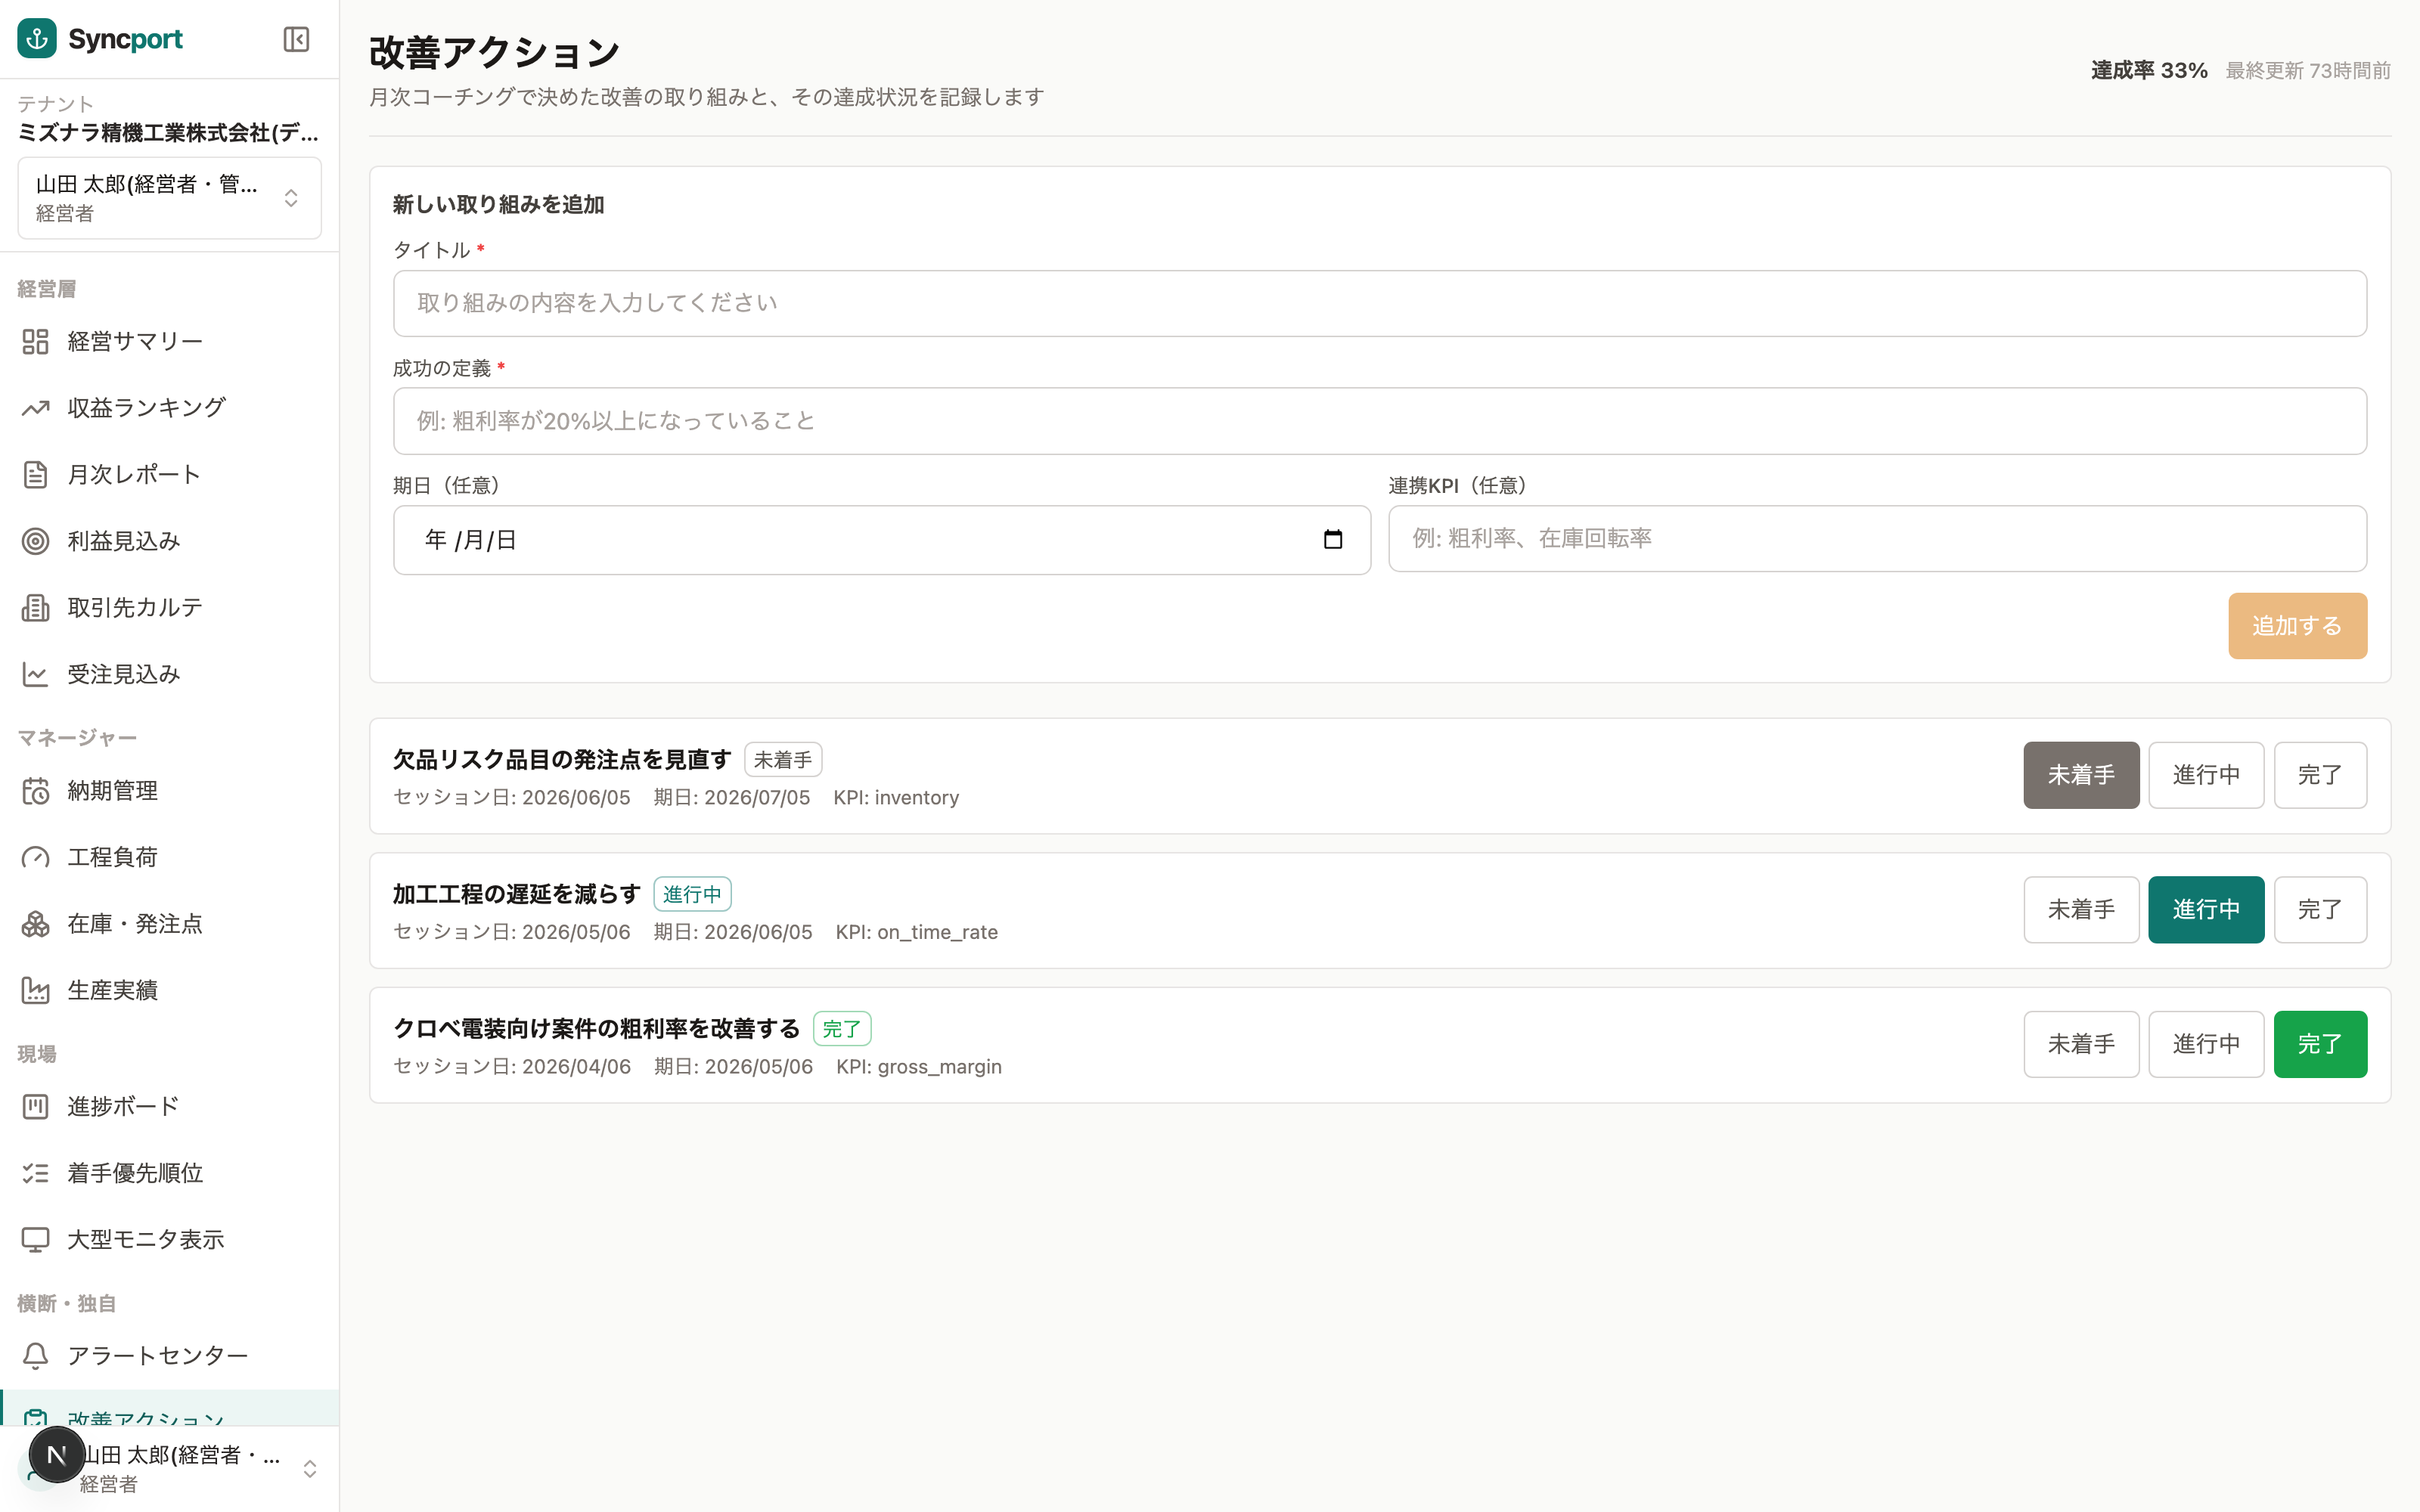Click the 追加する button
The height and width of the screenshot is (1512, 2420).
coord(2297,626)
